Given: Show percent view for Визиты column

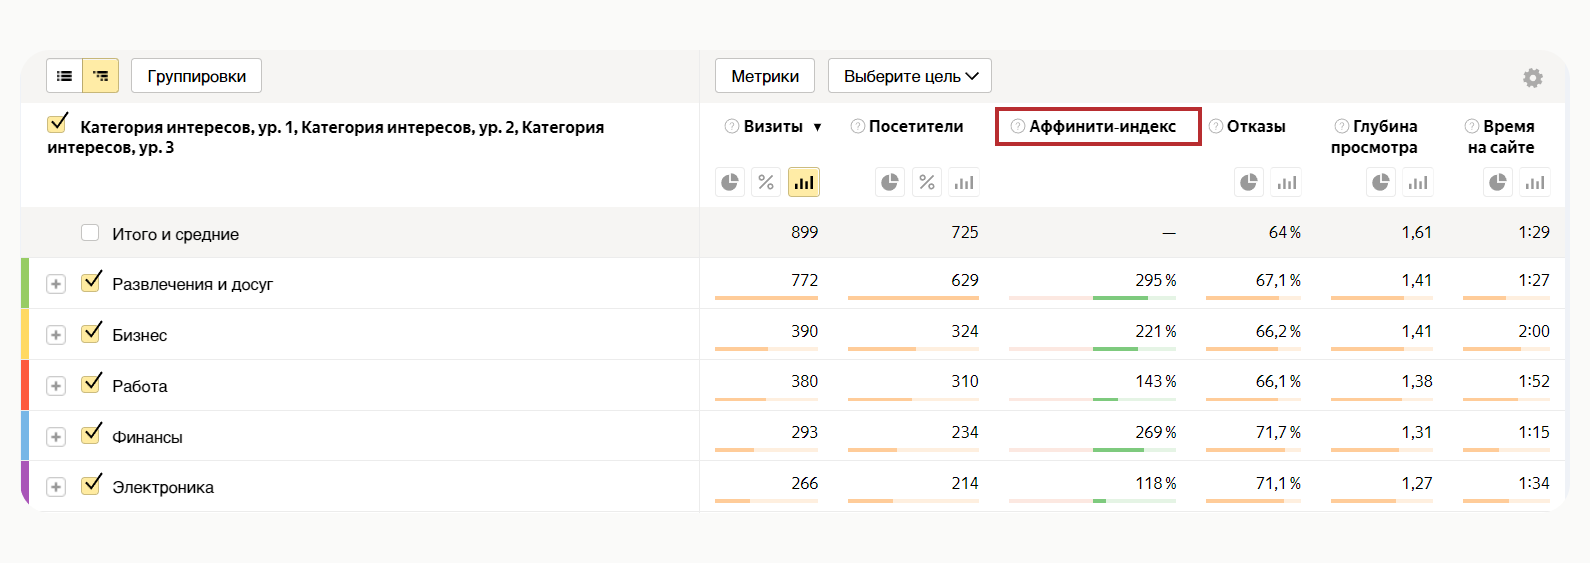Looking at the screenshot, I should (x=766, y=182).
